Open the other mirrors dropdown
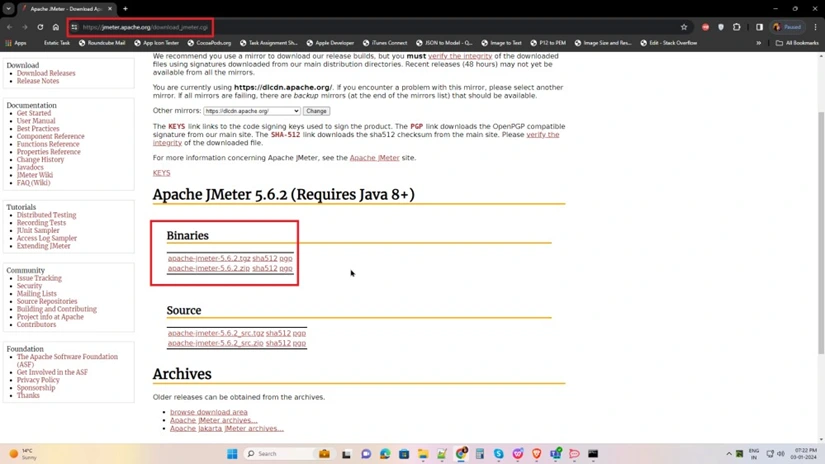 [251, 111]
